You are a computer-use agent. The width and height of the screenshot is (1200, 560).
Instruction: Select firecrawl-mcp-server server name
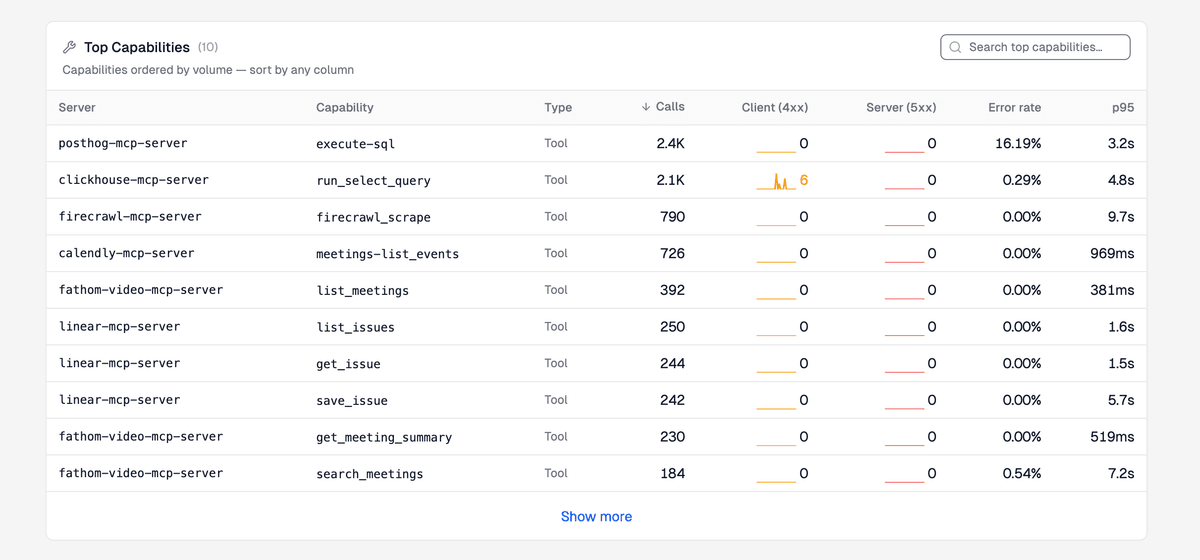(130, 217)
